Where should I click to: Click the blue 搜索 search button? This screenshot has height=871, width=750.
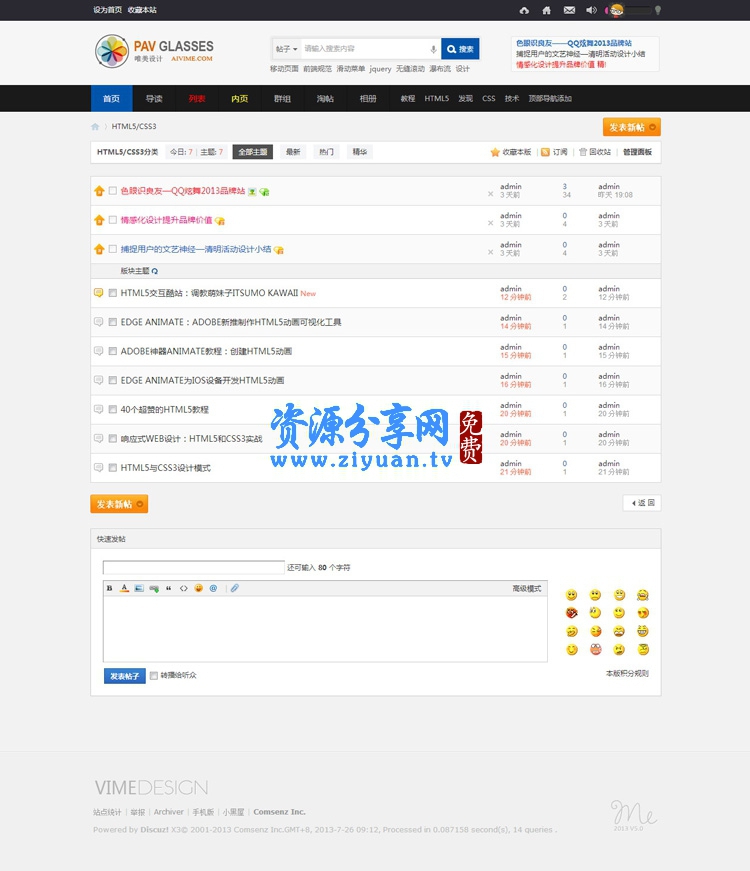[x=460, y=49]
